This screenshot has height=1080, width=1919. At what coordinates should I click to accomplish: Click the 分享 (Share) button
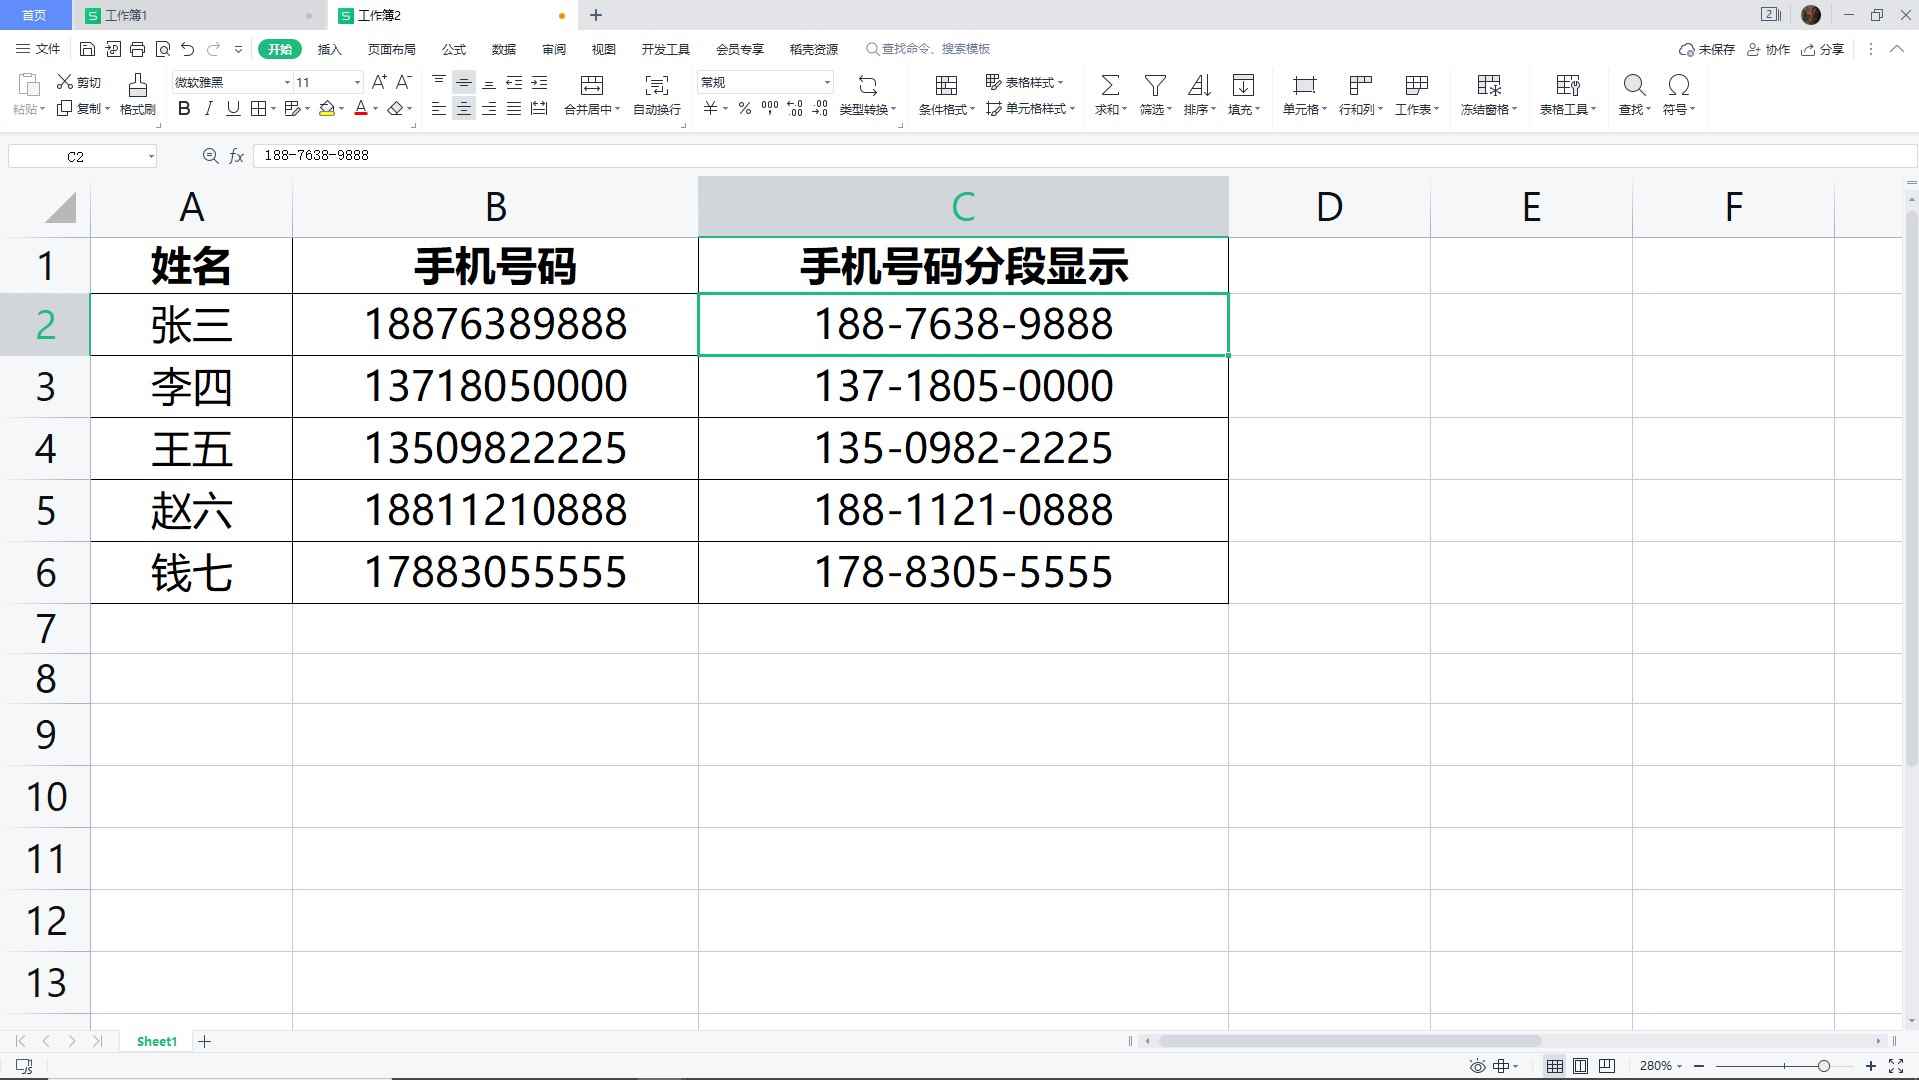(x=1823, y=49)
